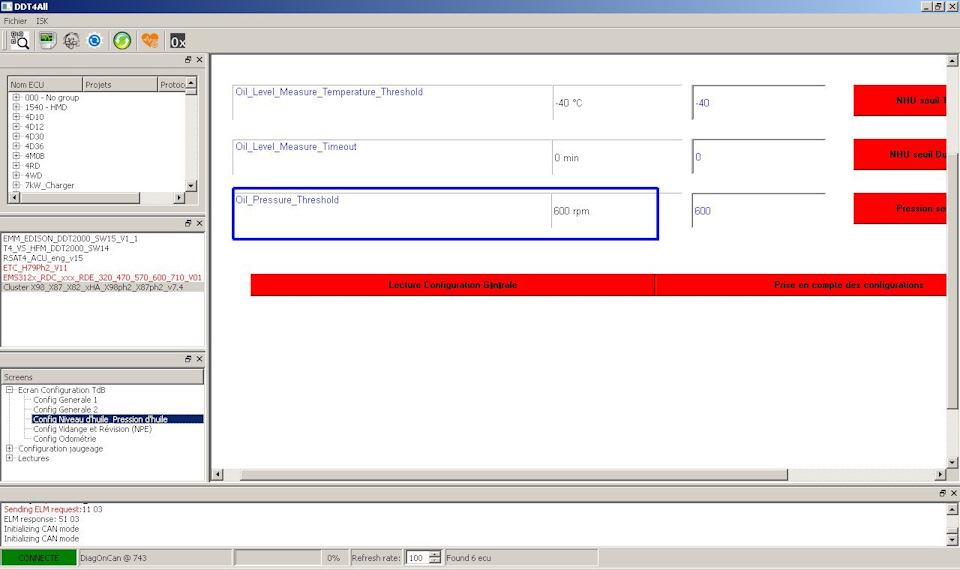Select Cluster X98_X87_X82 ECU entry
The height and width of the screenshot is (570, 960).
click(x=93, y=287)
